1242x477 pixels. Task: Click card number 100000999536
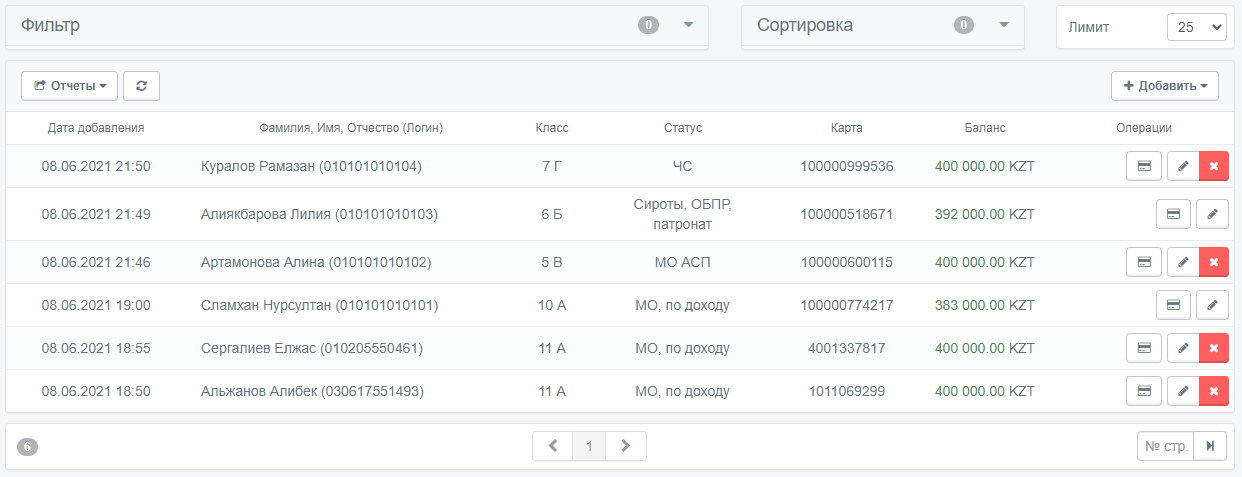[x=847, y=166]
